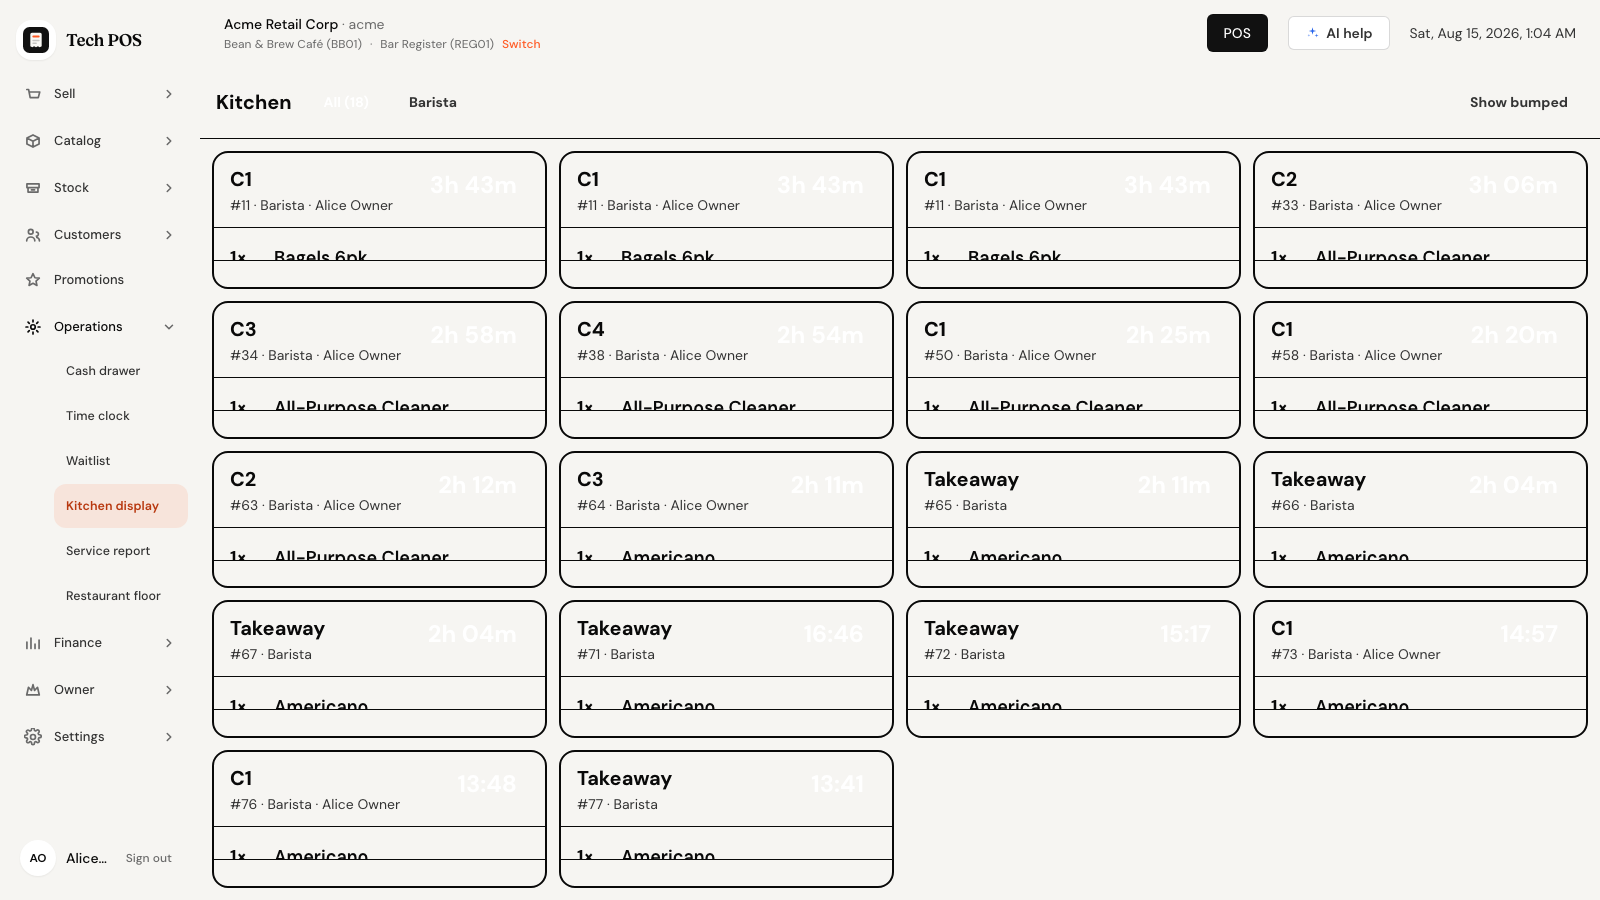This screenshot has width=1600, height=900.
Task: Open order #65 Takeaway ticket card
Action: [x=1073, y=519]
